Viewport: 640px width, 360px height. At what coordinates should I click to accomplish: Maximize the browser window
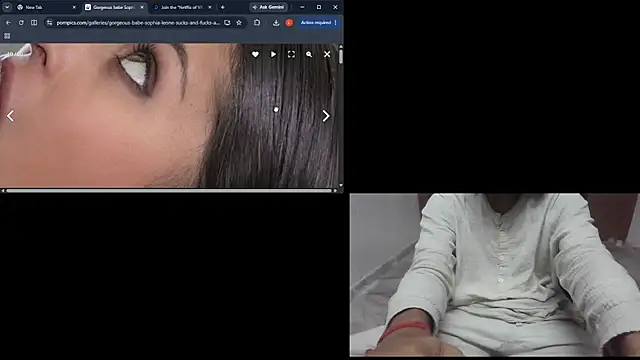[319, 7]
